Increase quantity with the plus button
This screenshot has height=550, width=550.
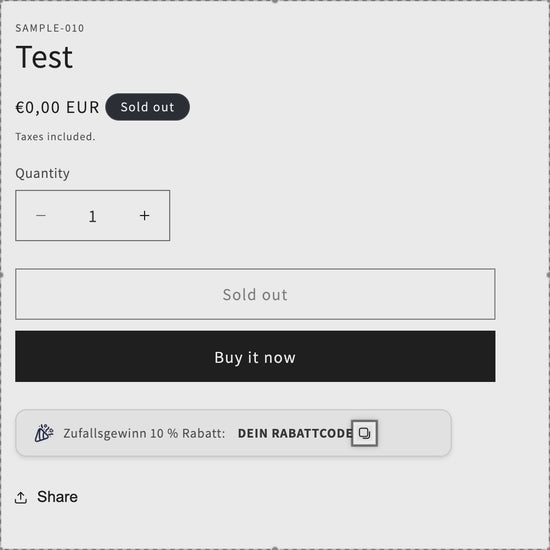click(x=145, y=215)
